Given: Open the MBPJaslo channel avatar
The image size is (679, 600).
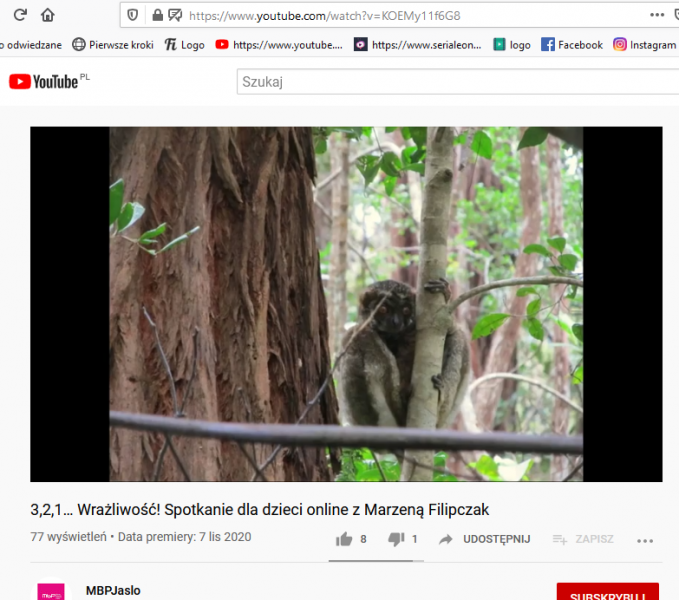Looking at the screenshot, I should (51, 592).
